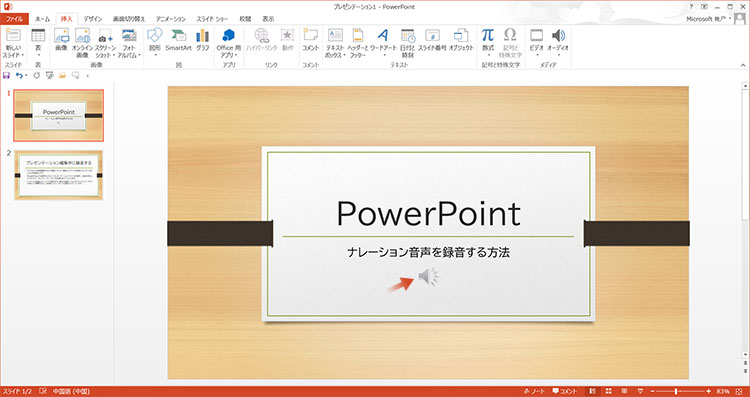The image size is (750, 397).
Task: Start slideshow from status bar icon
Action: coord(640,391)
